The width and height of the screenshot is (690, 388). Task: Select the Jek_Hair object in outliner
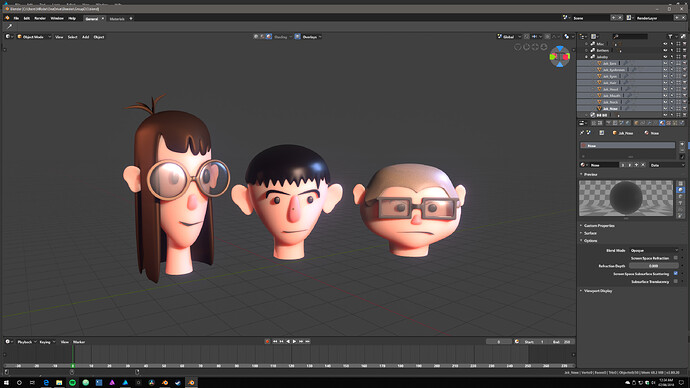click(x=609, y=83)
